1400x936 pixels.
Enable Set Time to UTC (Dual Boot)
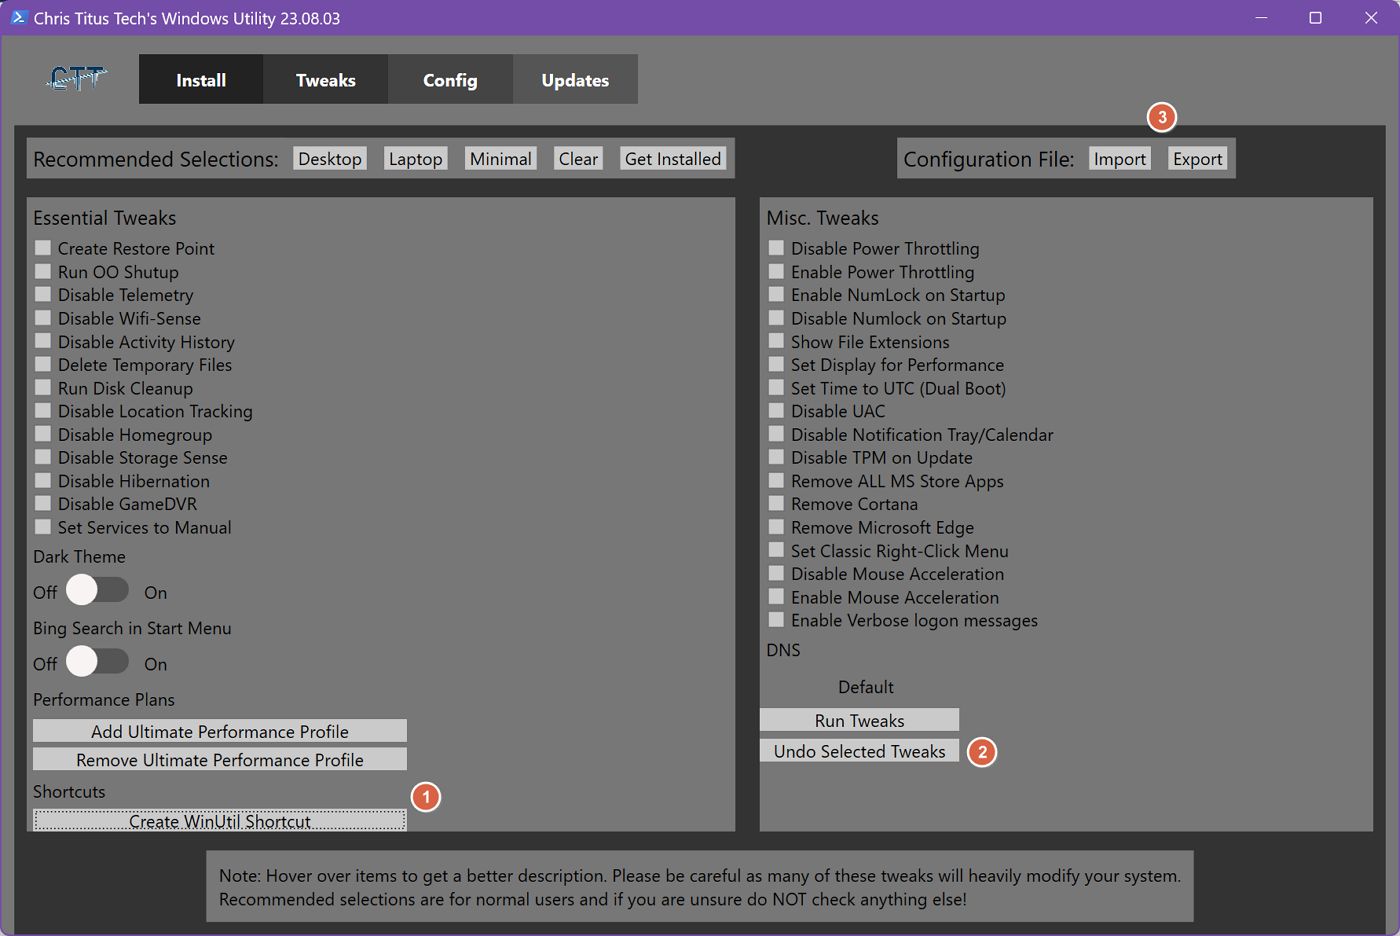776,387
